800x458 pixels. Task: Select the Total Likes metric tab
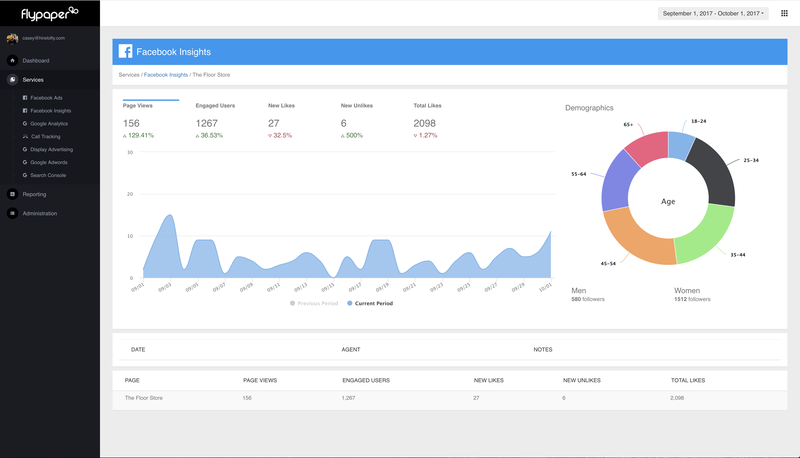pyautogui.click(x=428, y=120)
